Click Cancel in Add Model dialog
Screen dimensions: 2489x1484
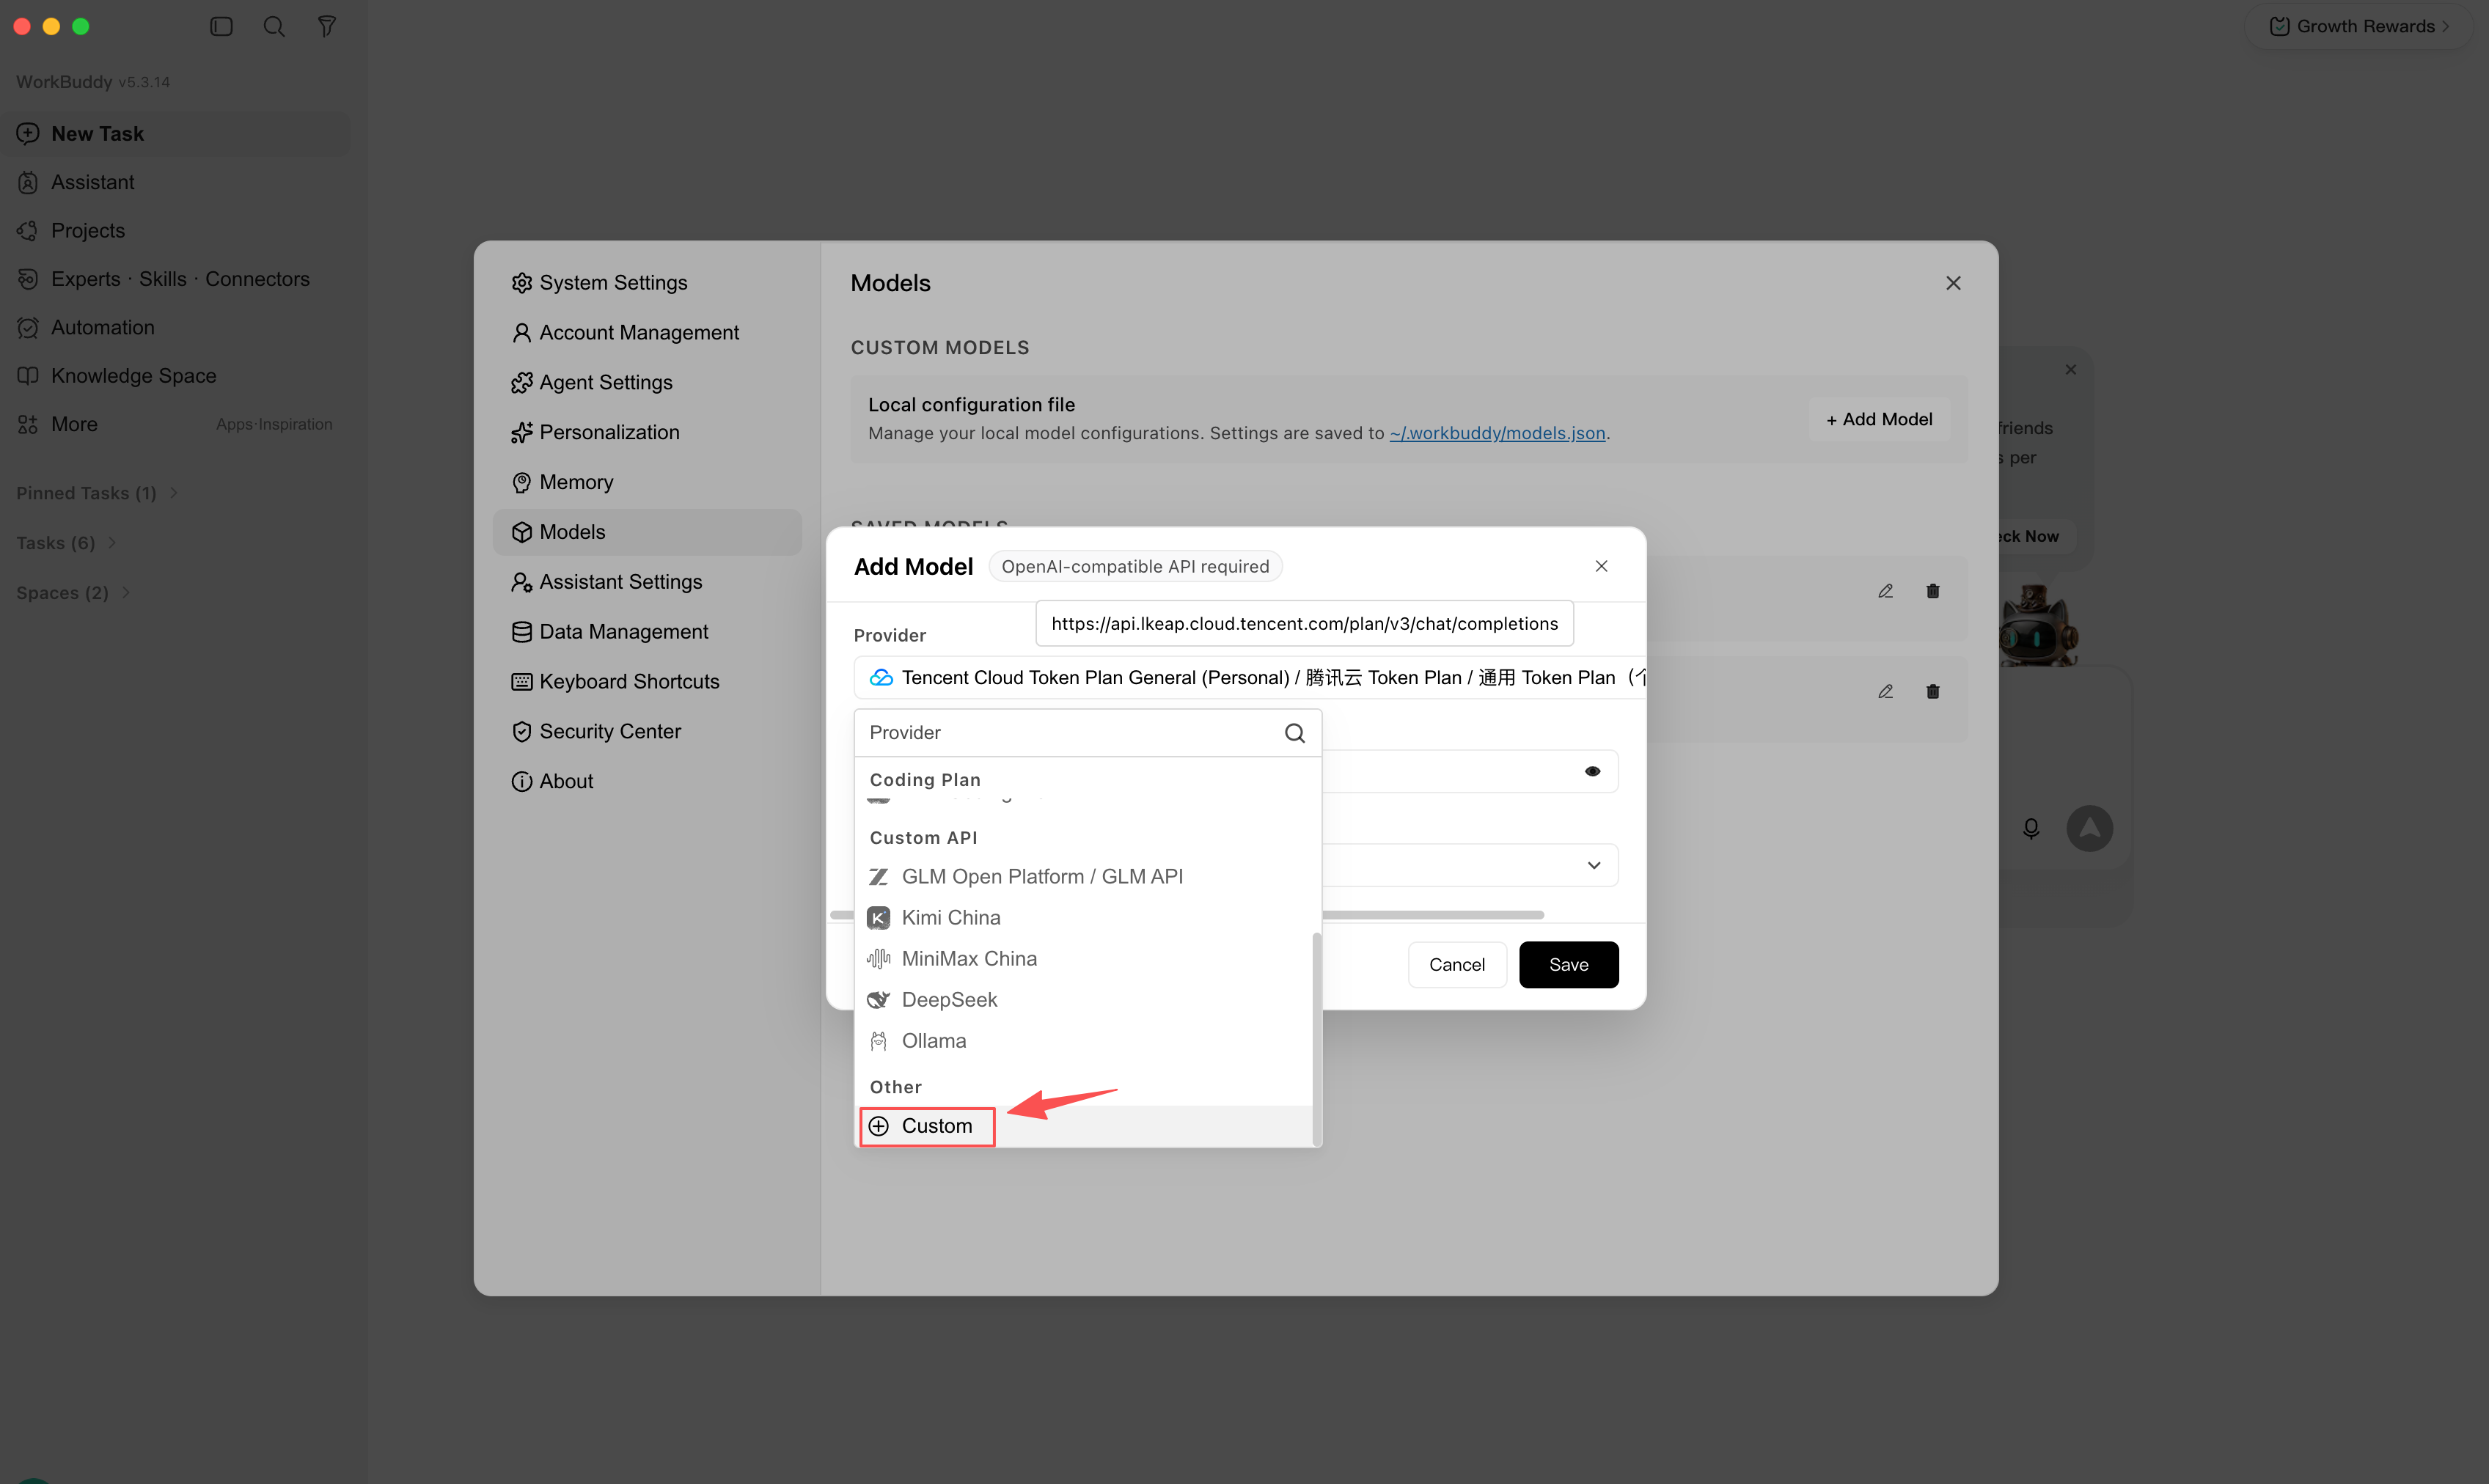click(1457, 964)
